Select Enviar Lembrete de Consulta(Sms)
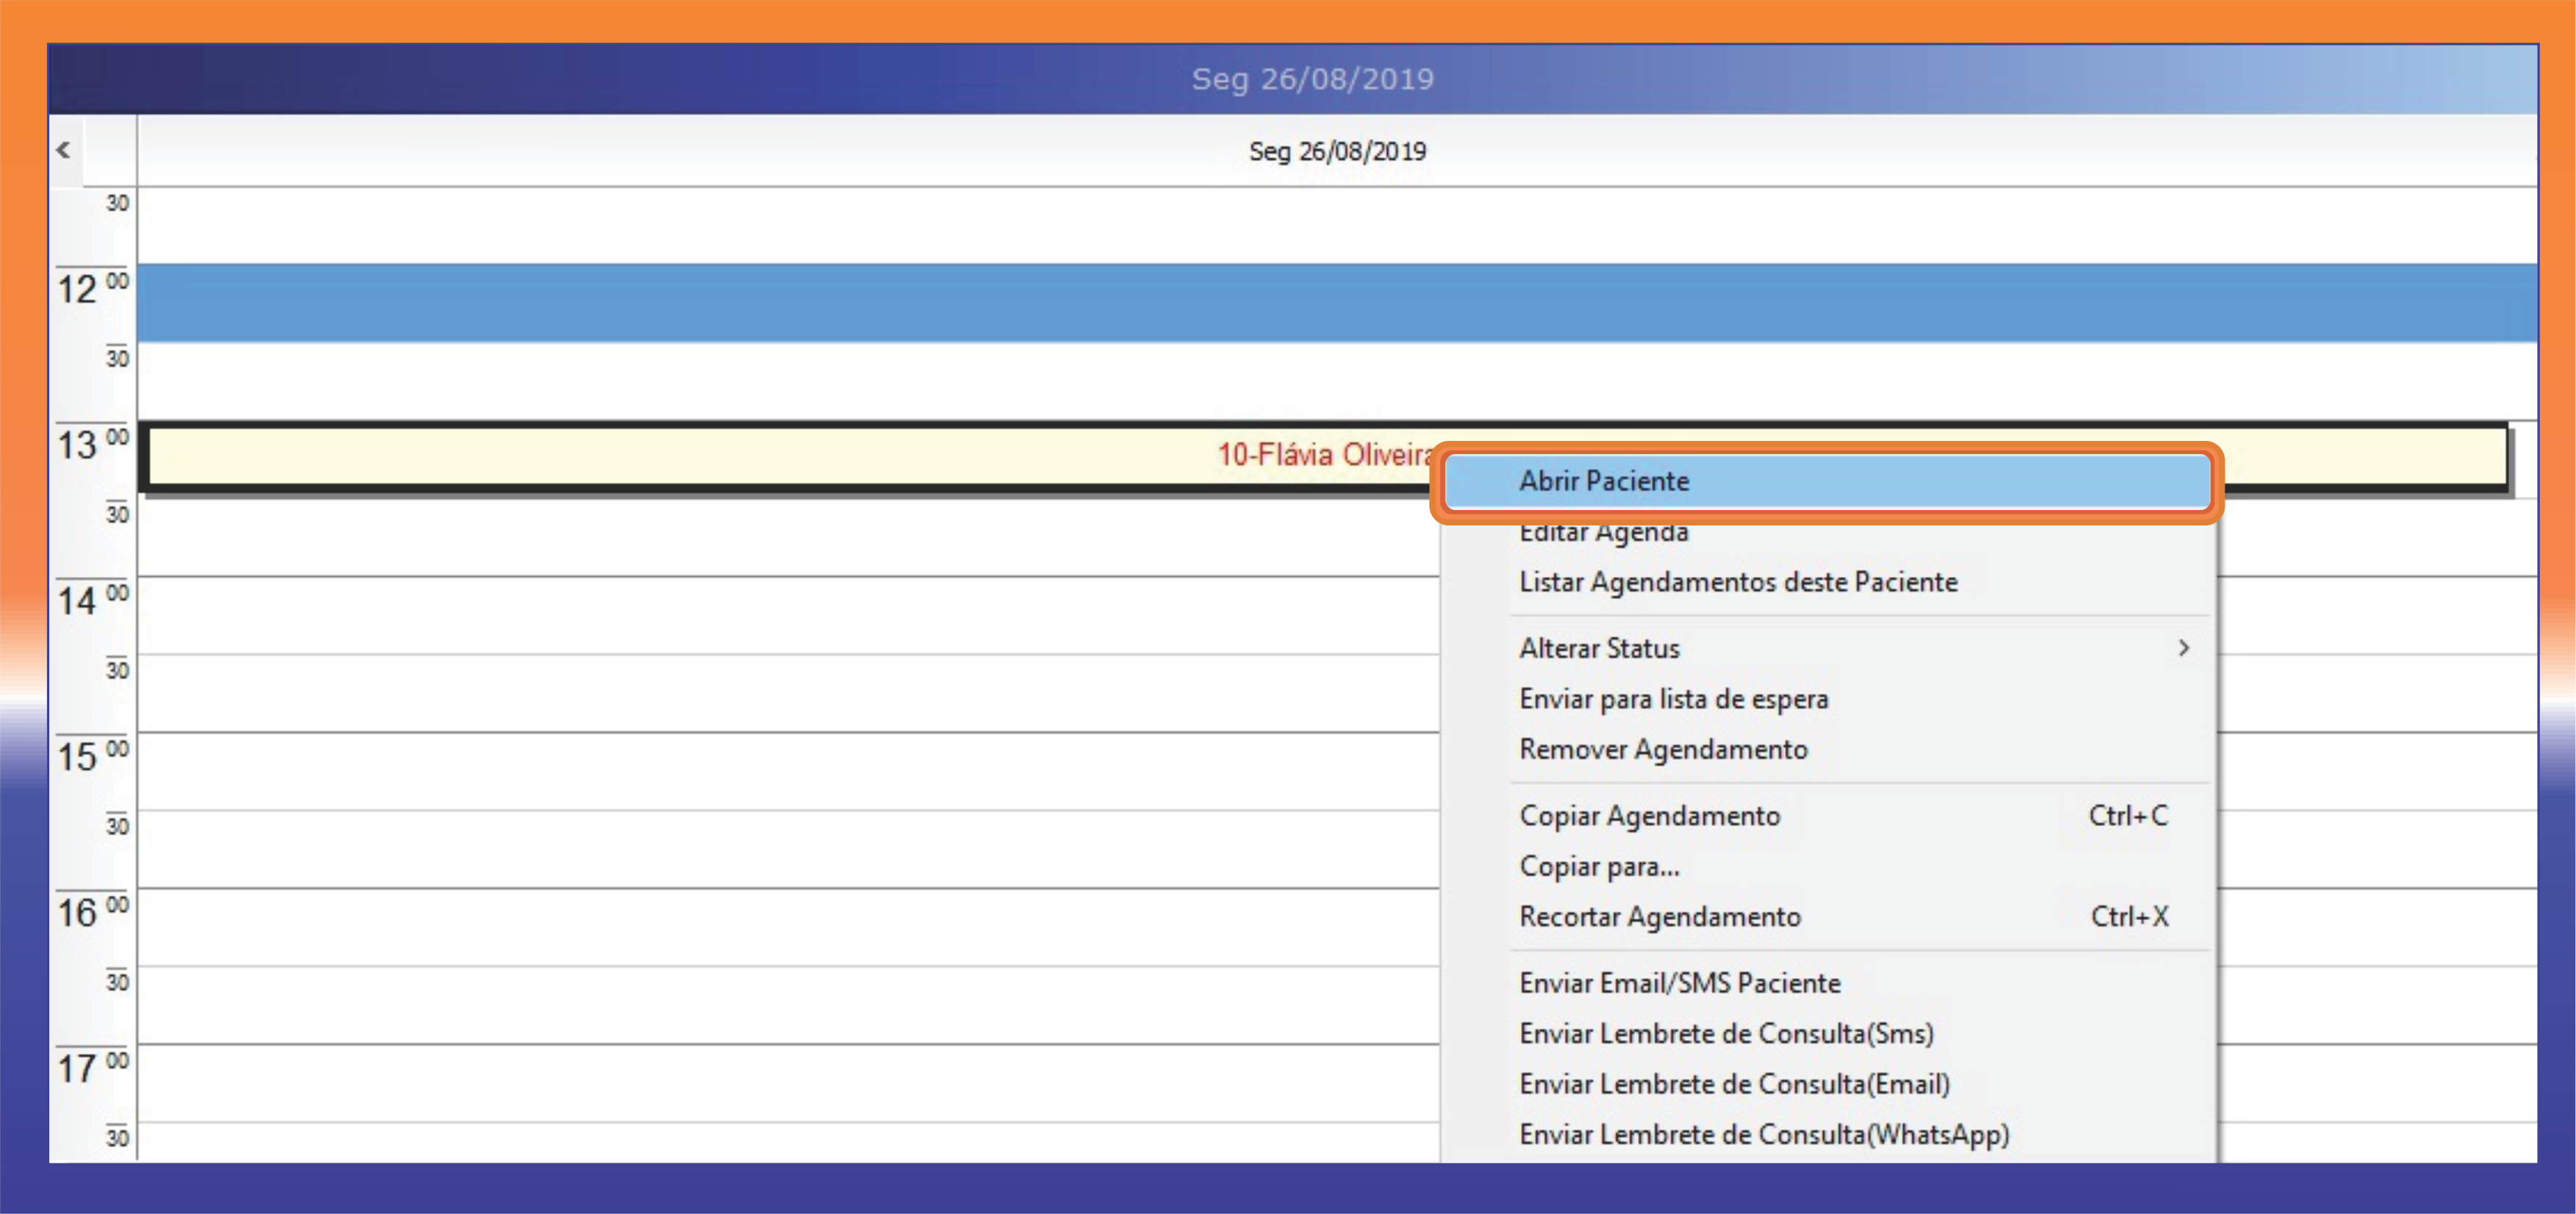This screenshot has width=2576, height=1214. tap(1726, 1033)
